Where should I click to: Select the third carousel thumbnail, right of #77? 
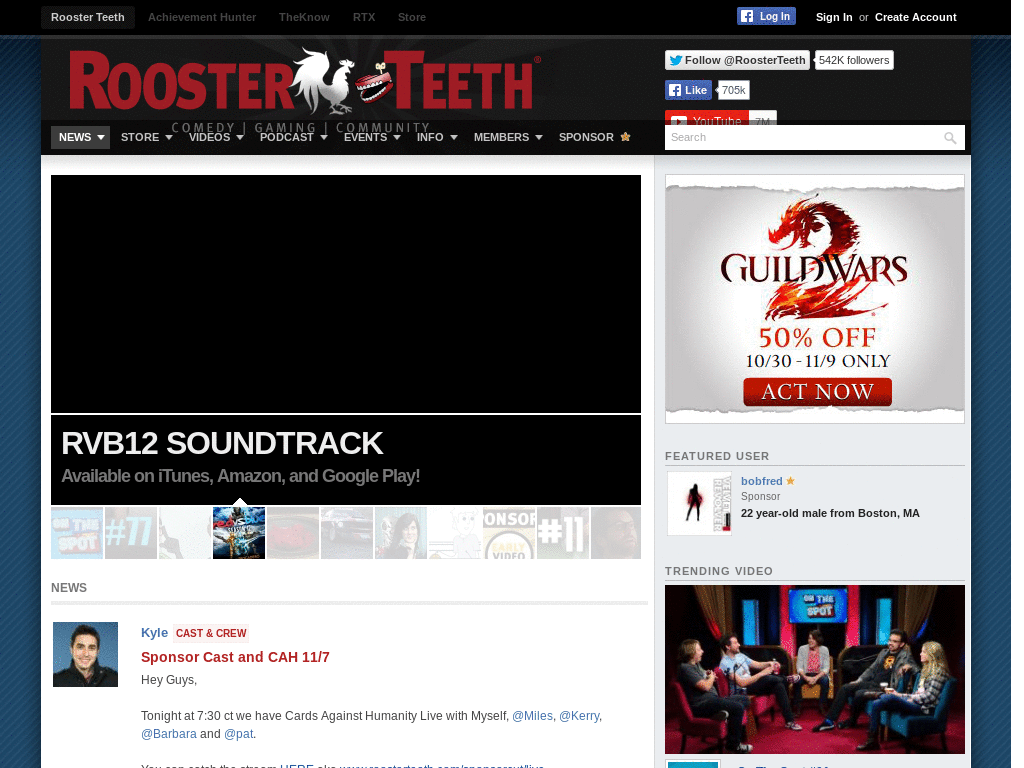tap(185, 533)
